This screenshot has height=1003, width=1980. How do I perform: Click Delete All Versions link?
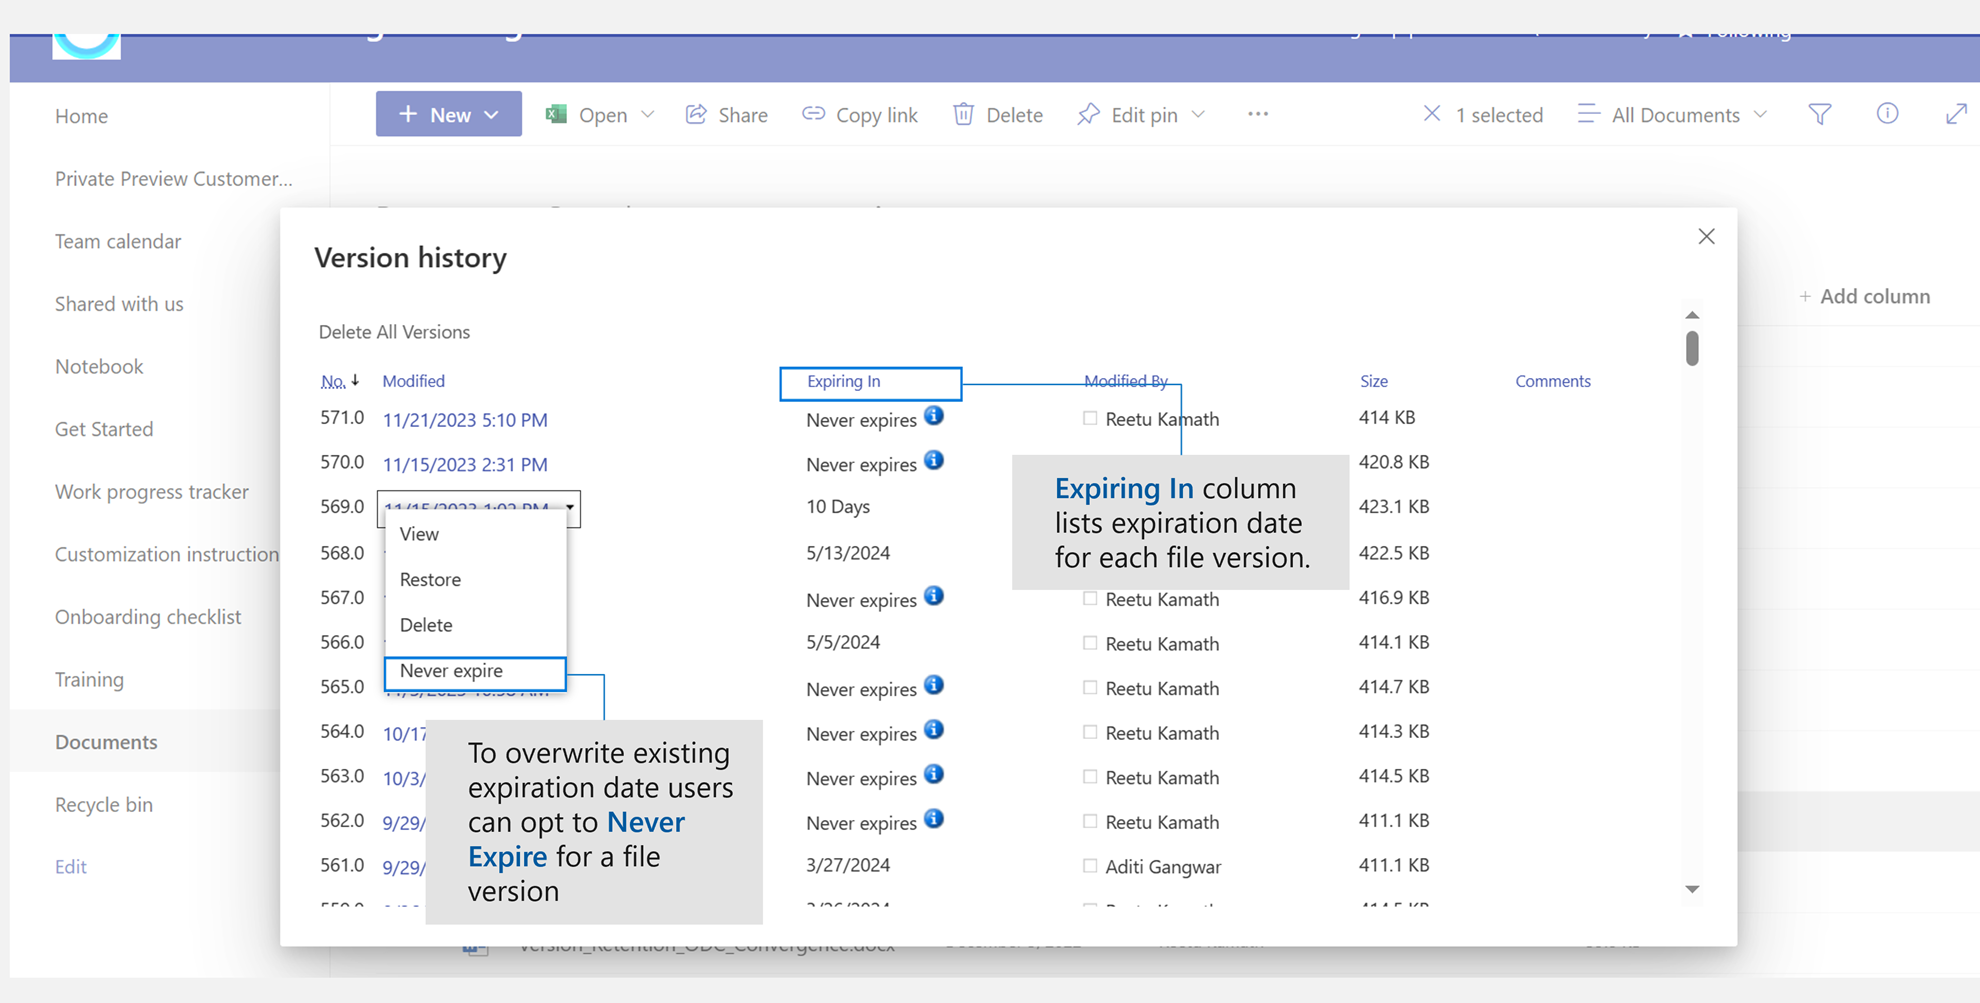[394, 332]
